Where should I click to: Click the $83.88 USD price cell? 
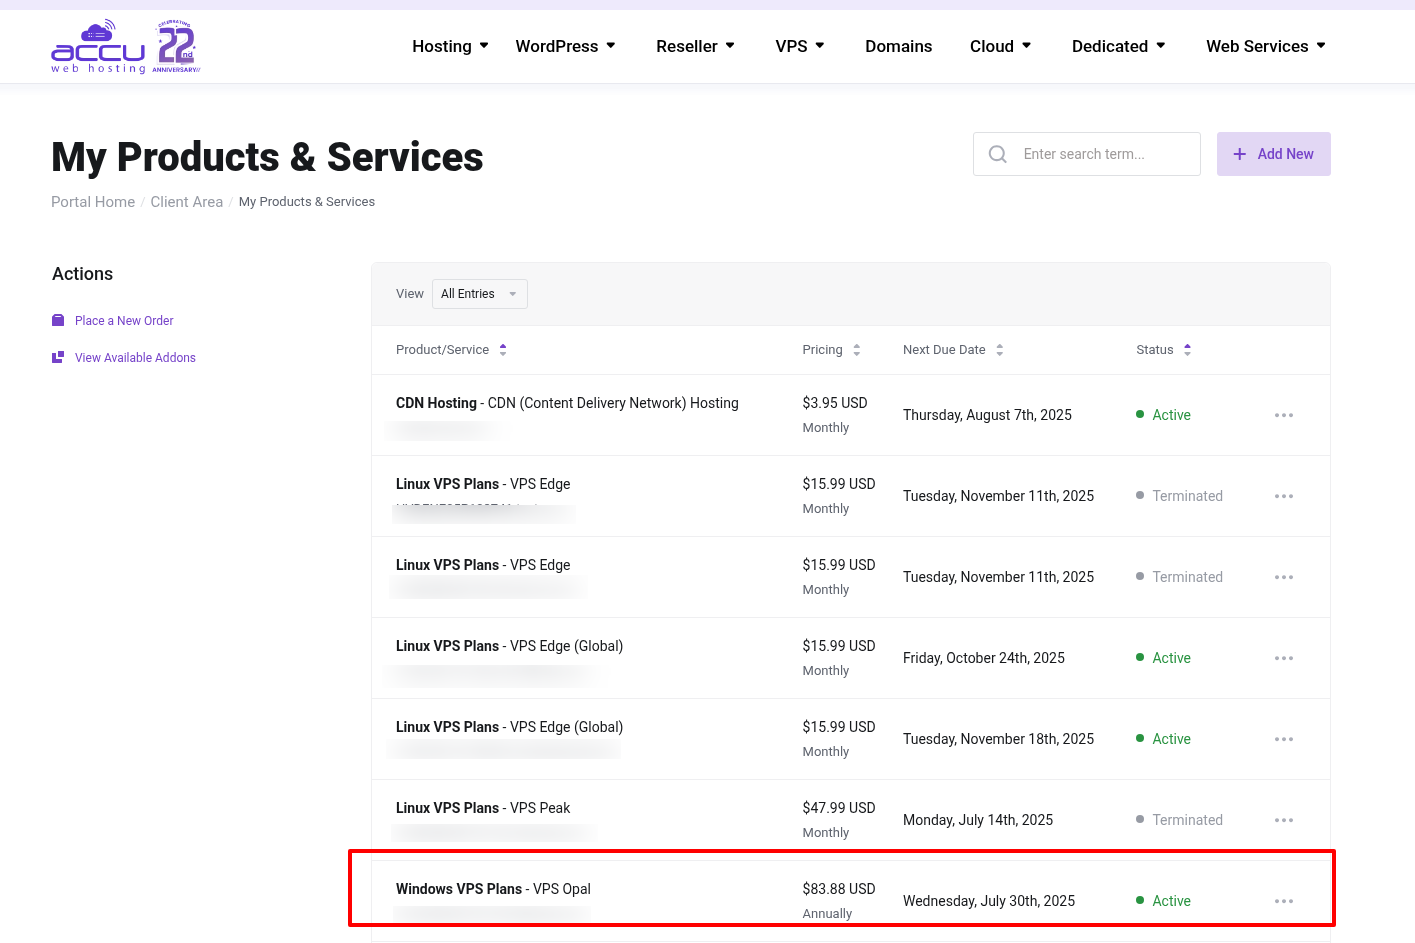tap(839, 889)
